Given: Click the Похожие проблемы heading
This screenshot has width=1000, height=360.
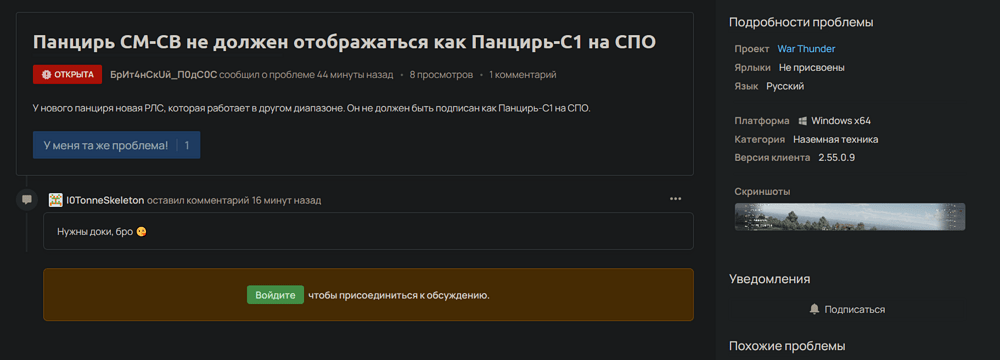Looking at the screenshot, I should tap(787, 346).
